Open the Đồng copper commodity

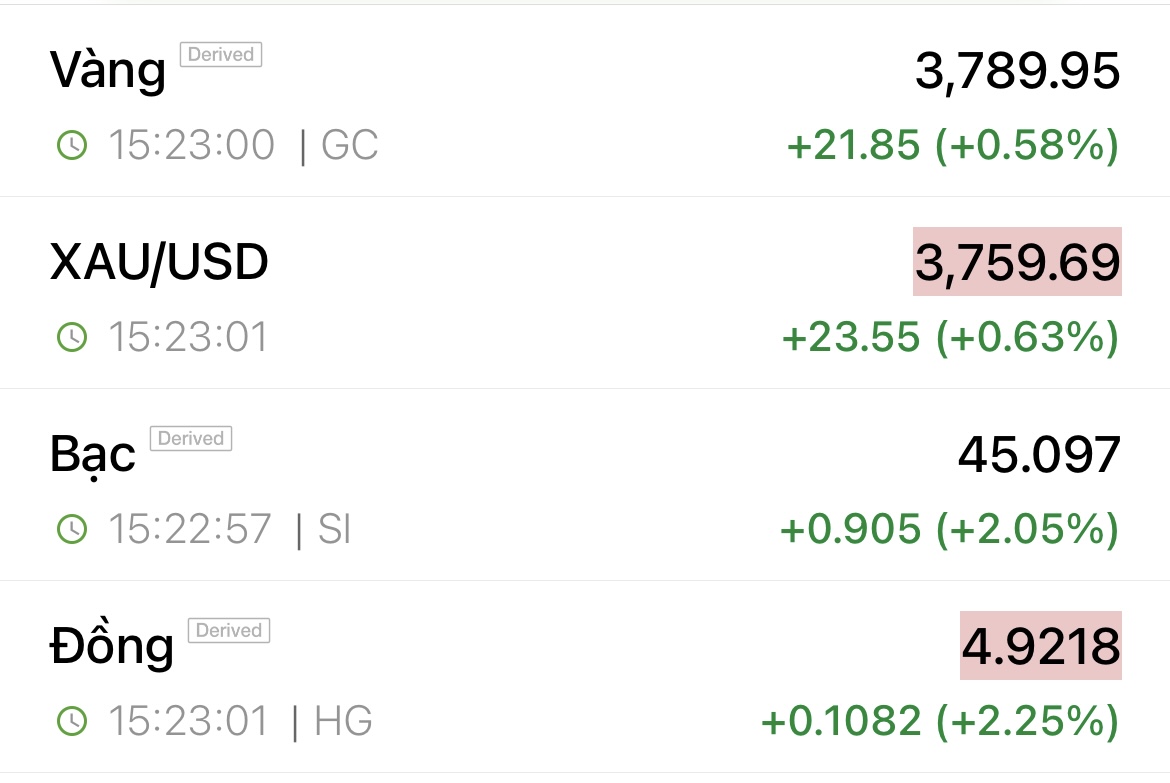111,647
